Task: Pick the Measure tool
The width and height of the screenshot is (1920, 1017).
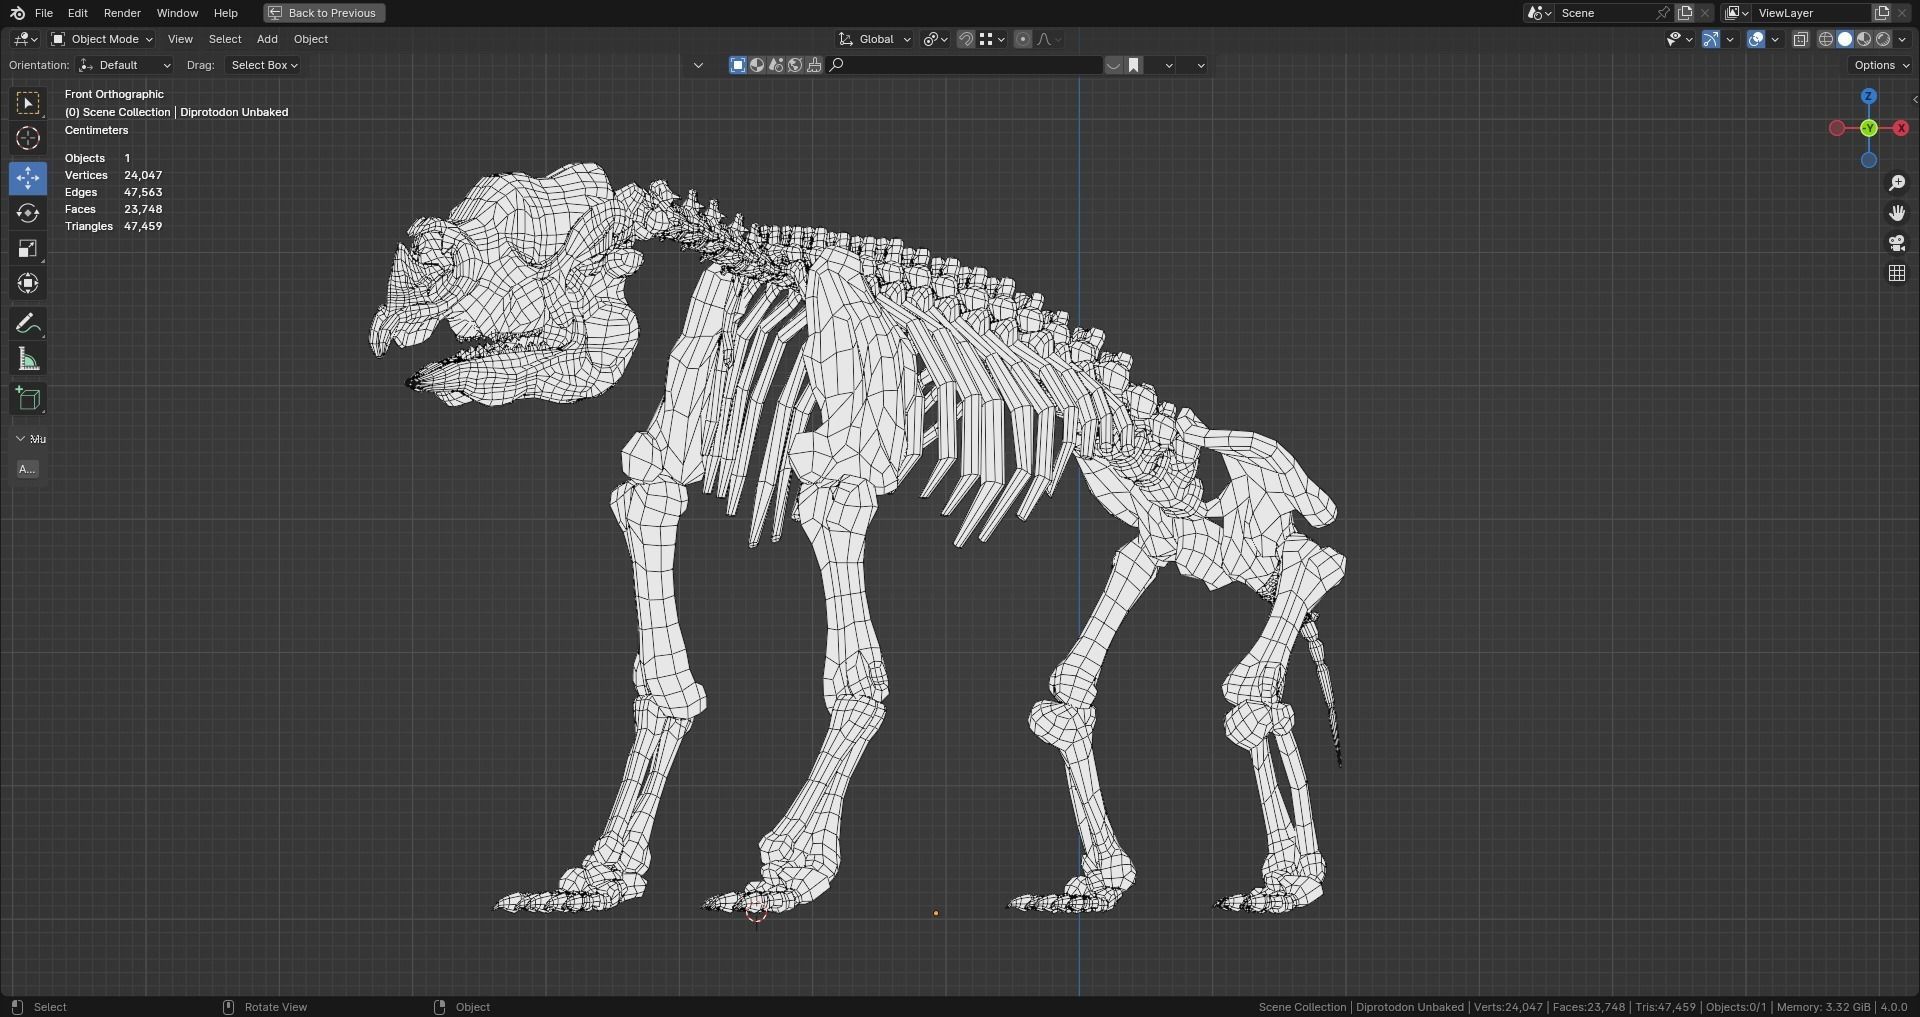Action: [x=28, y=359]
